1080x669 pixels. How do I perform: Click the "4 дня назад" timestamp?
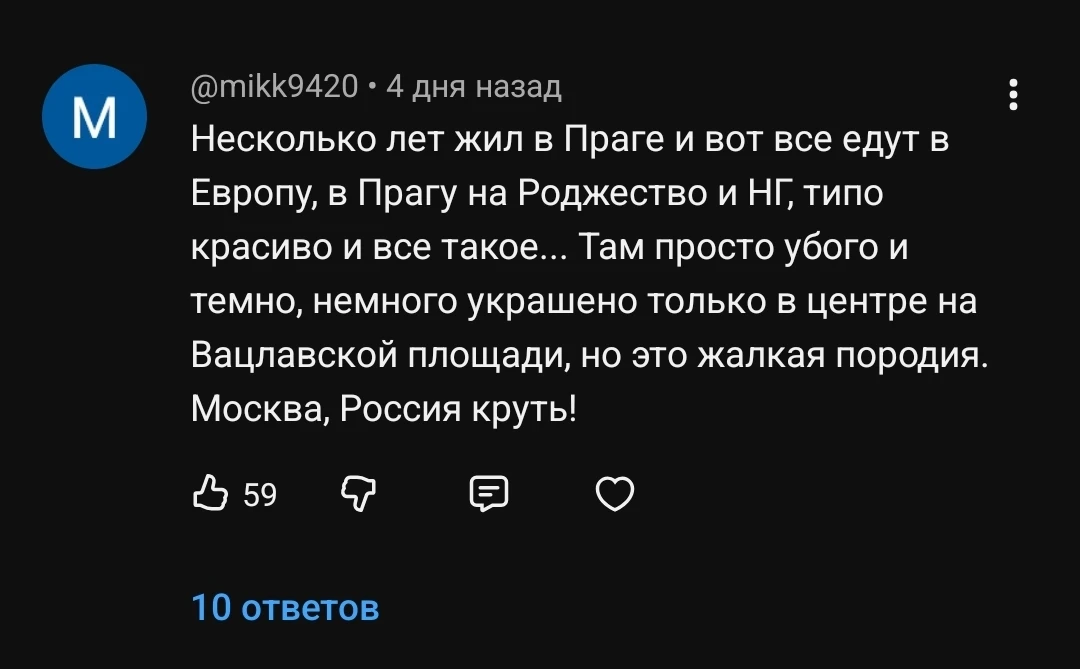click(473, 89)
